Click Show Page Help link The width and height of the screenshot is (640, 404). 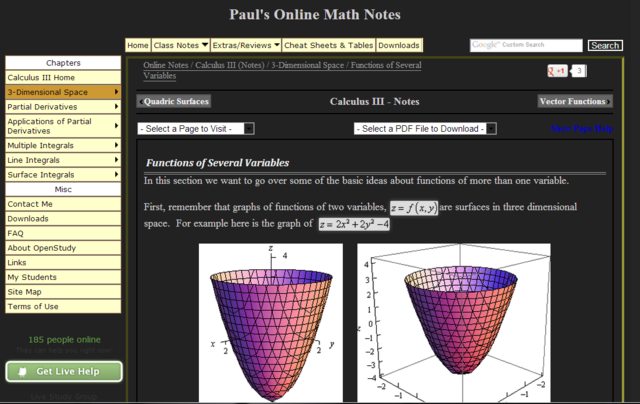click(x=582, y=129)
